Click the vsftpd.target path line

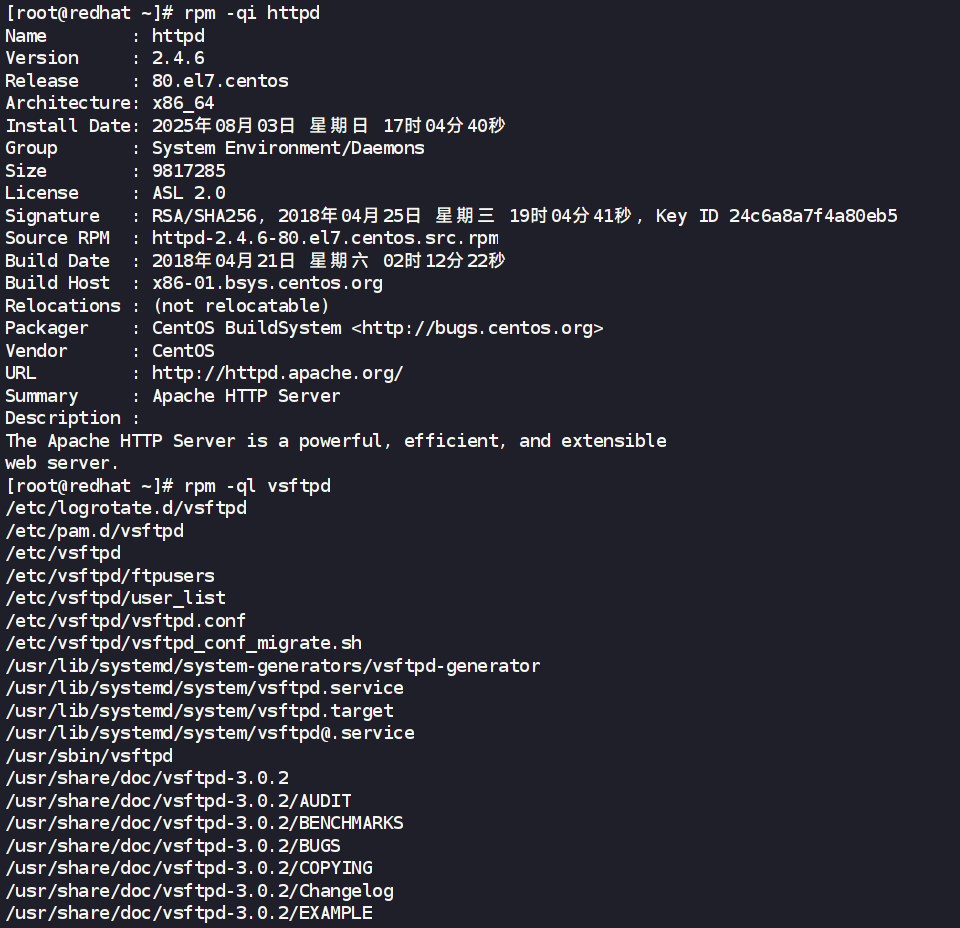pyautogui.click(x=200, y=711)
